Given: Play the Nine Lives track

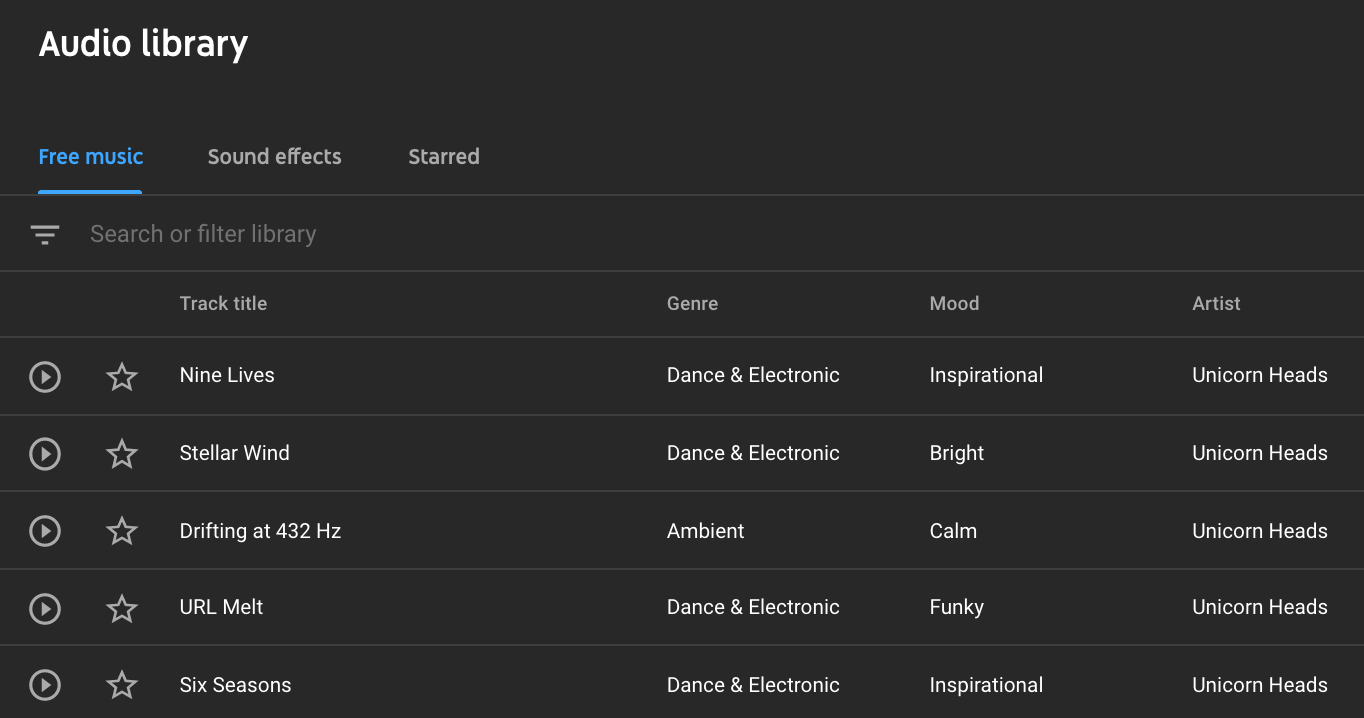Looking at the screenshot, I should point(45,377).
